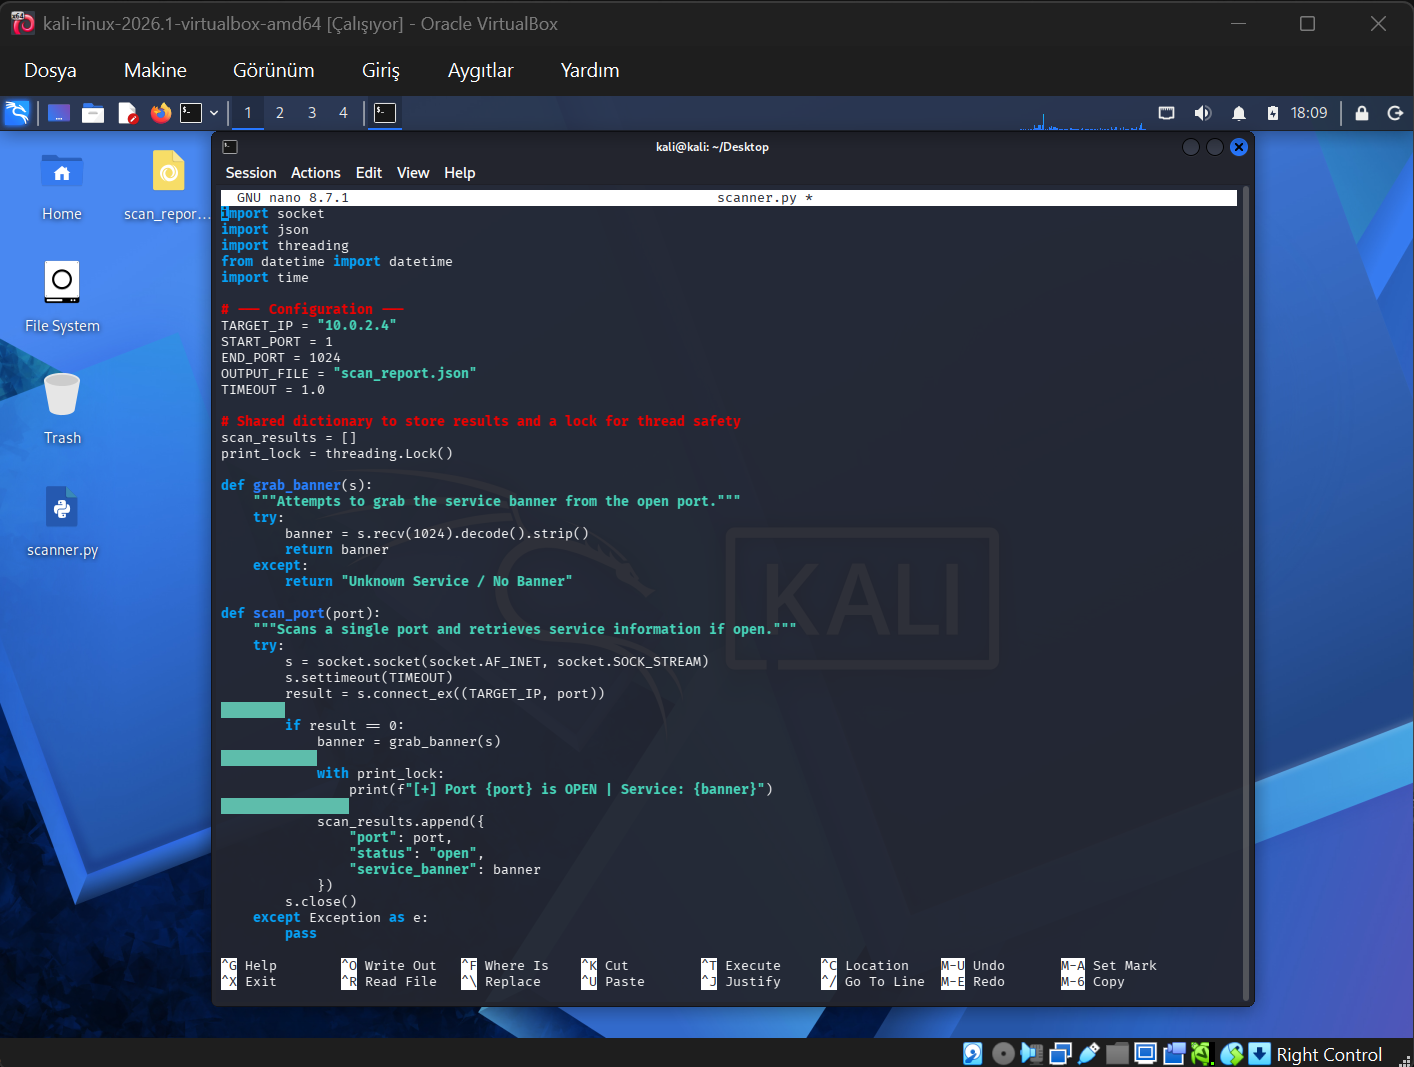Switch to workspace 3
The width and height of the screenshot is (1414, 1067).
point(312,113)
